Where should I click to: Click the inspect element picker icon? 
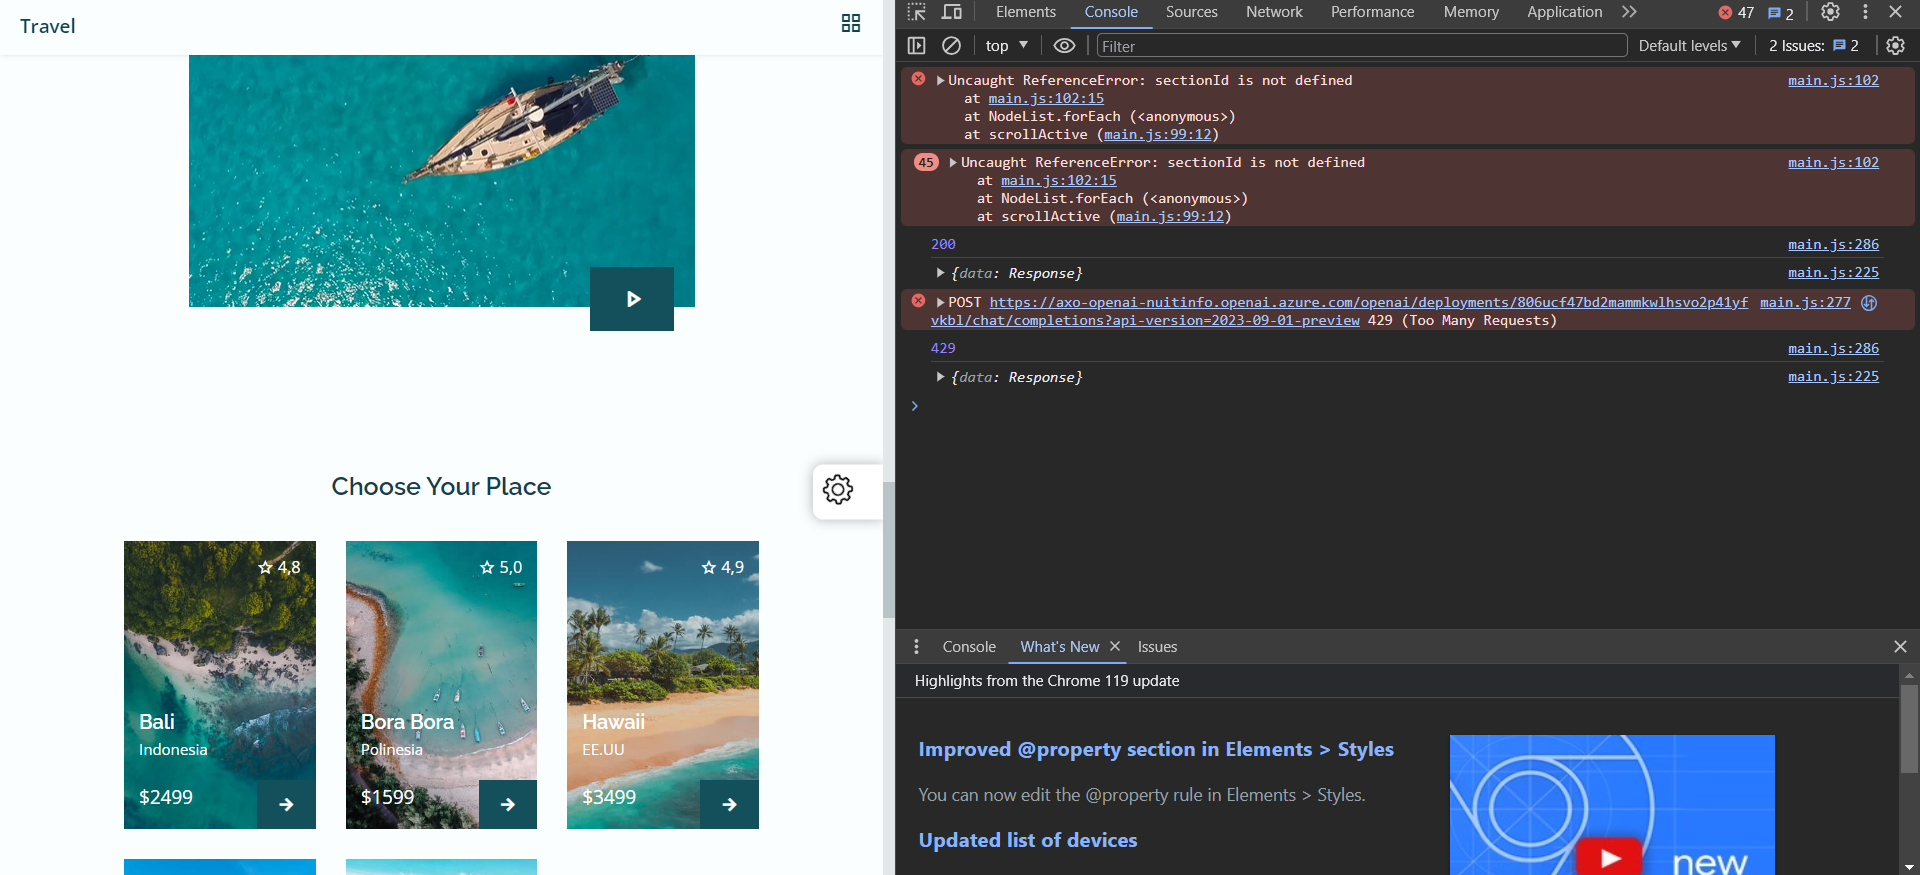click(916, 12)
